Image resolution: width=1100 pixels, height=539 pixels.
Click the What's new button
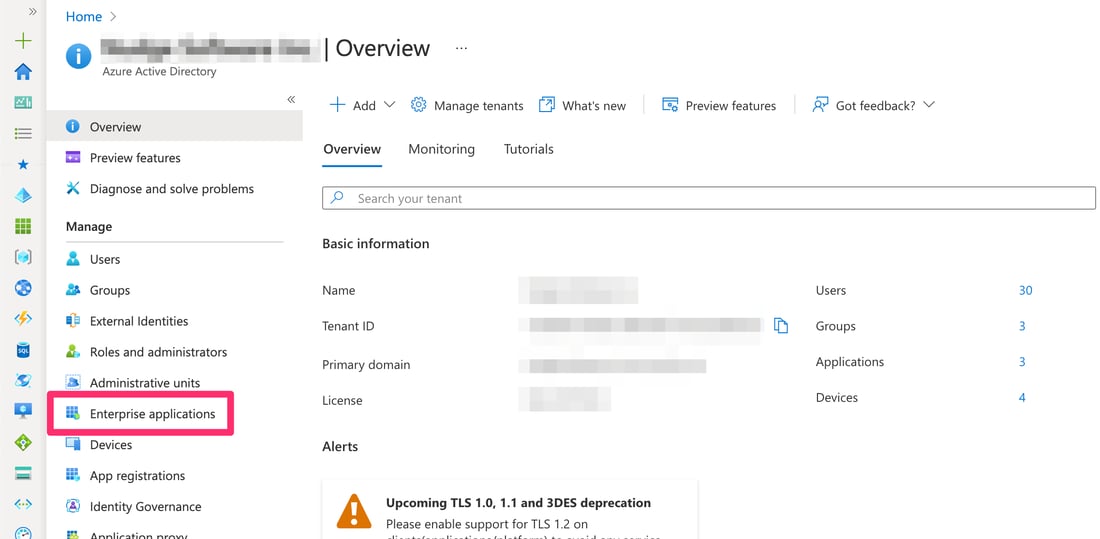coord(582,105)
